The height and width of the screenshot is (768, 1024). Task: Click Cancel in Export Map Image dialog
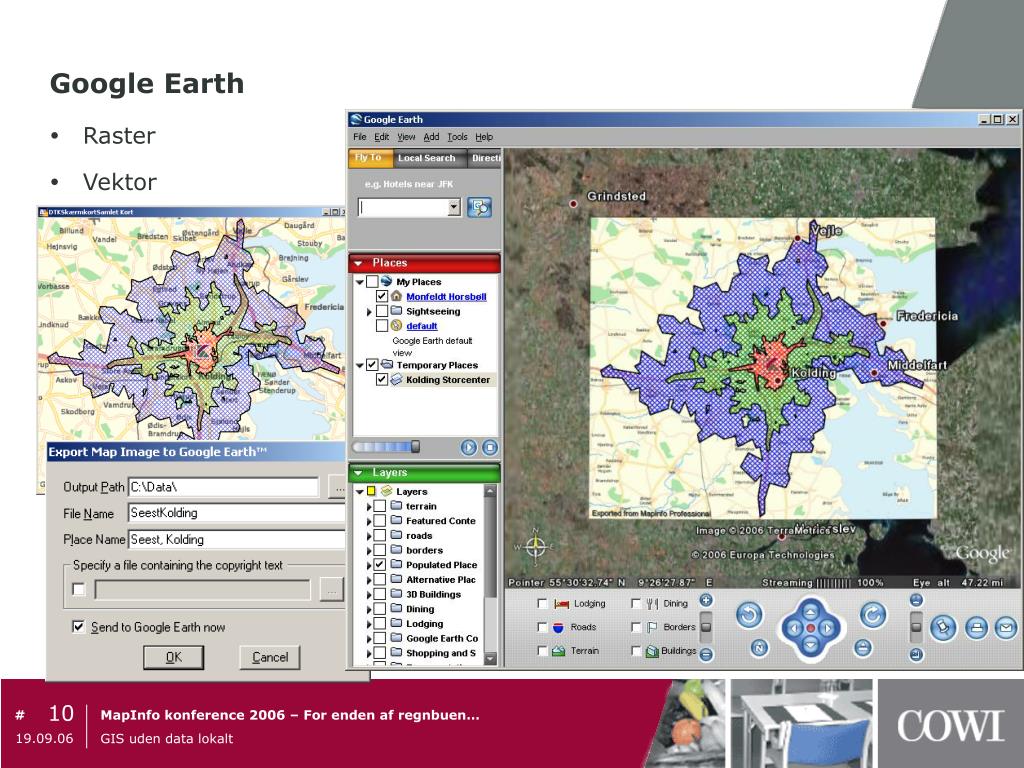coord(270,657)
